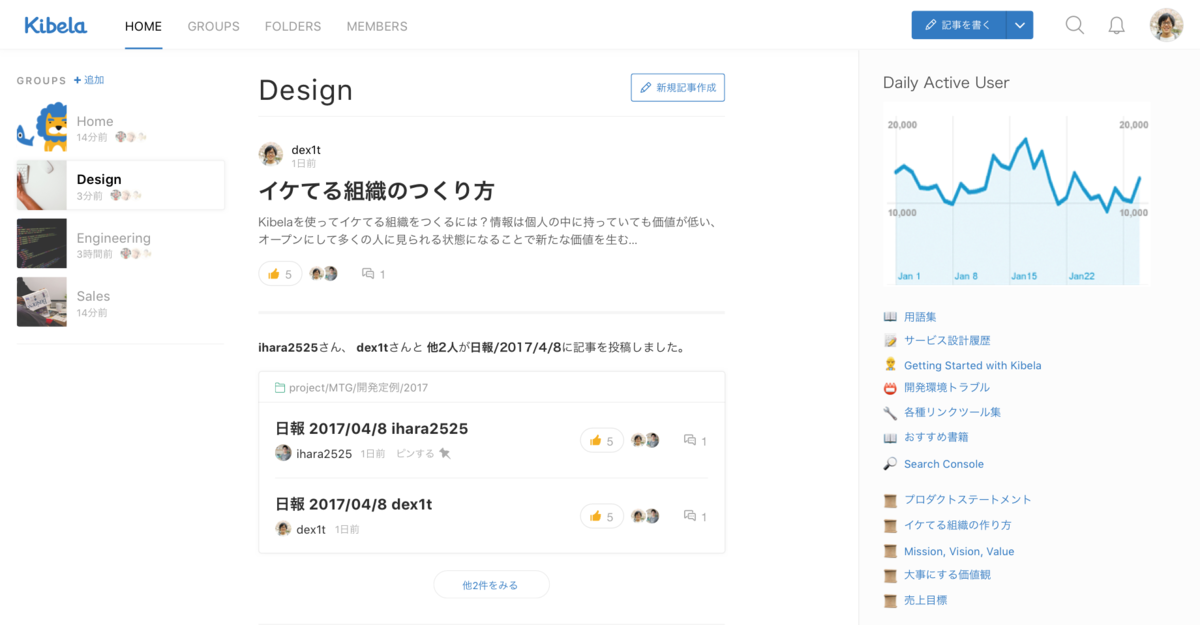This screenshot has height=625, width=1200.
Task: Click the worker icon beside Getting Started
Action: click(x=890, y=365)
